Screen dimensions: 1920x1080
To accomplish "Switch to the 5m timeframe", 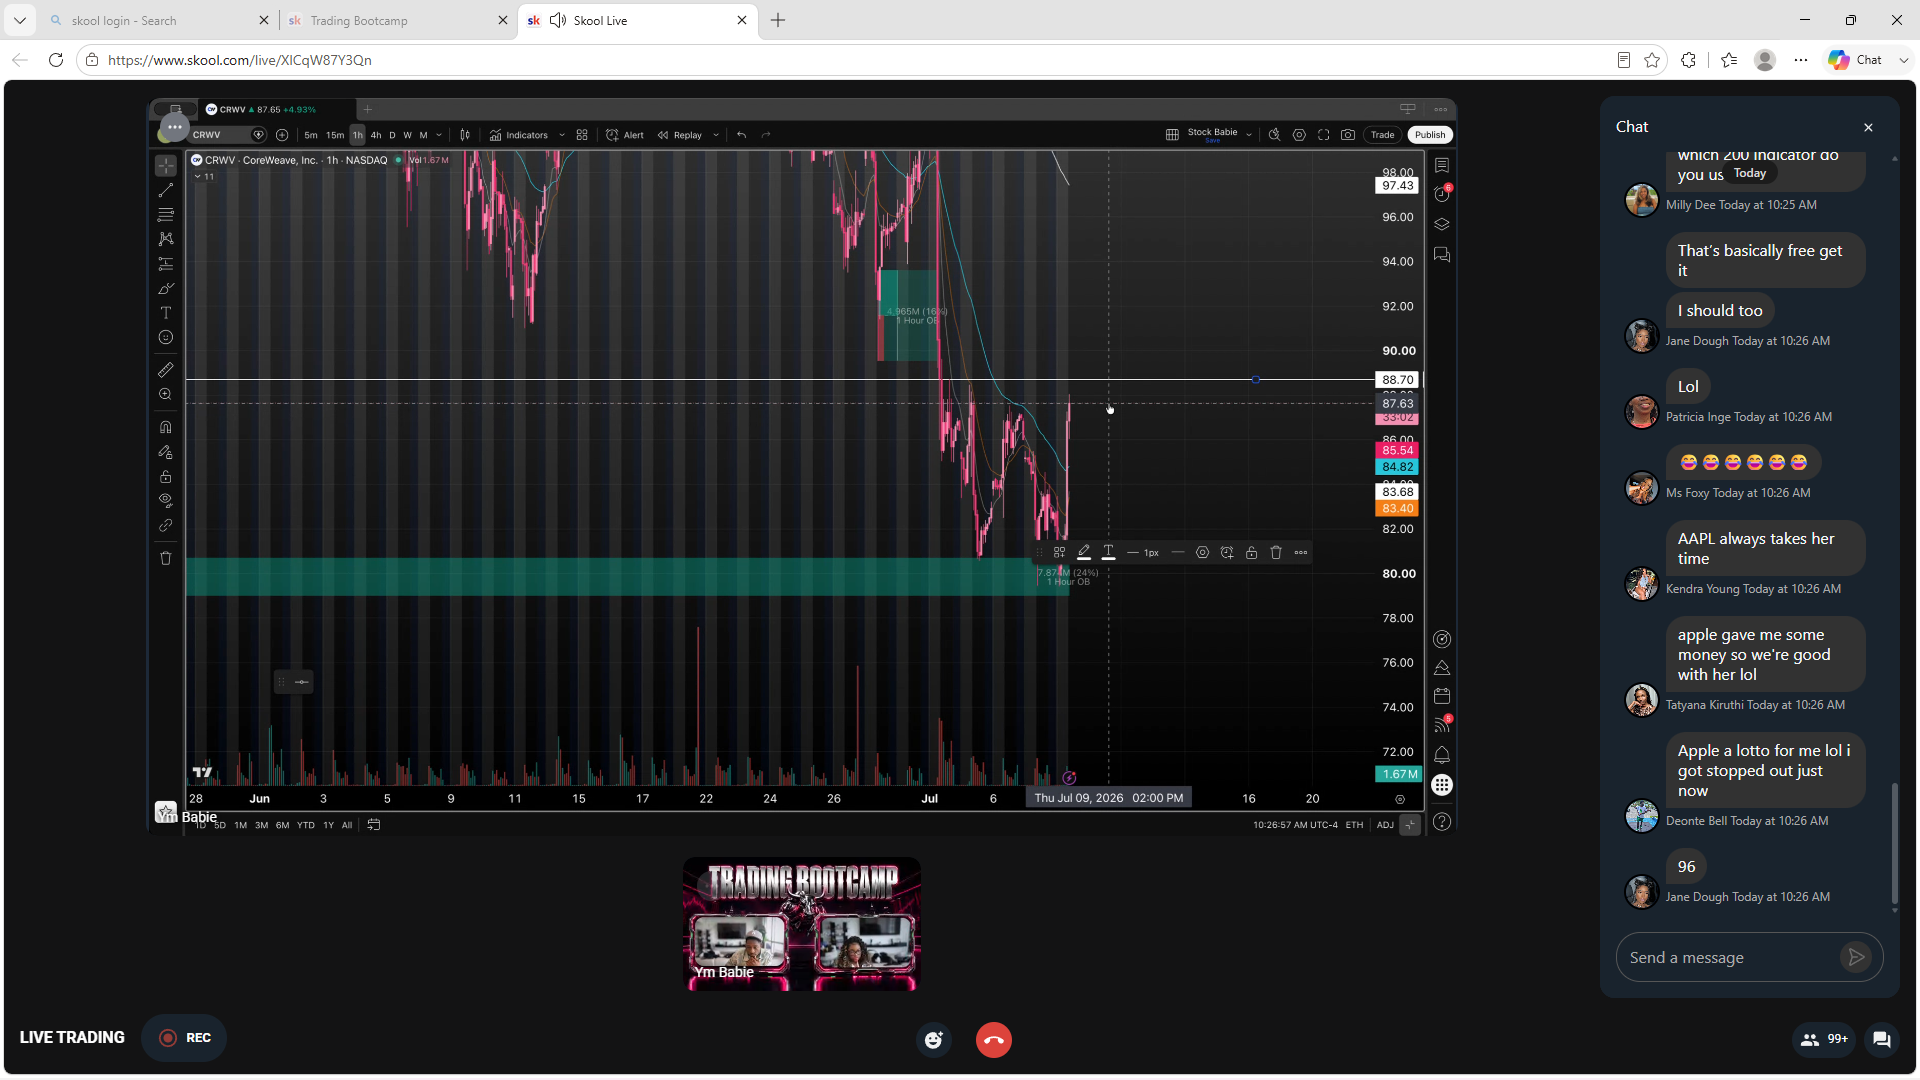I will (311, 135).
